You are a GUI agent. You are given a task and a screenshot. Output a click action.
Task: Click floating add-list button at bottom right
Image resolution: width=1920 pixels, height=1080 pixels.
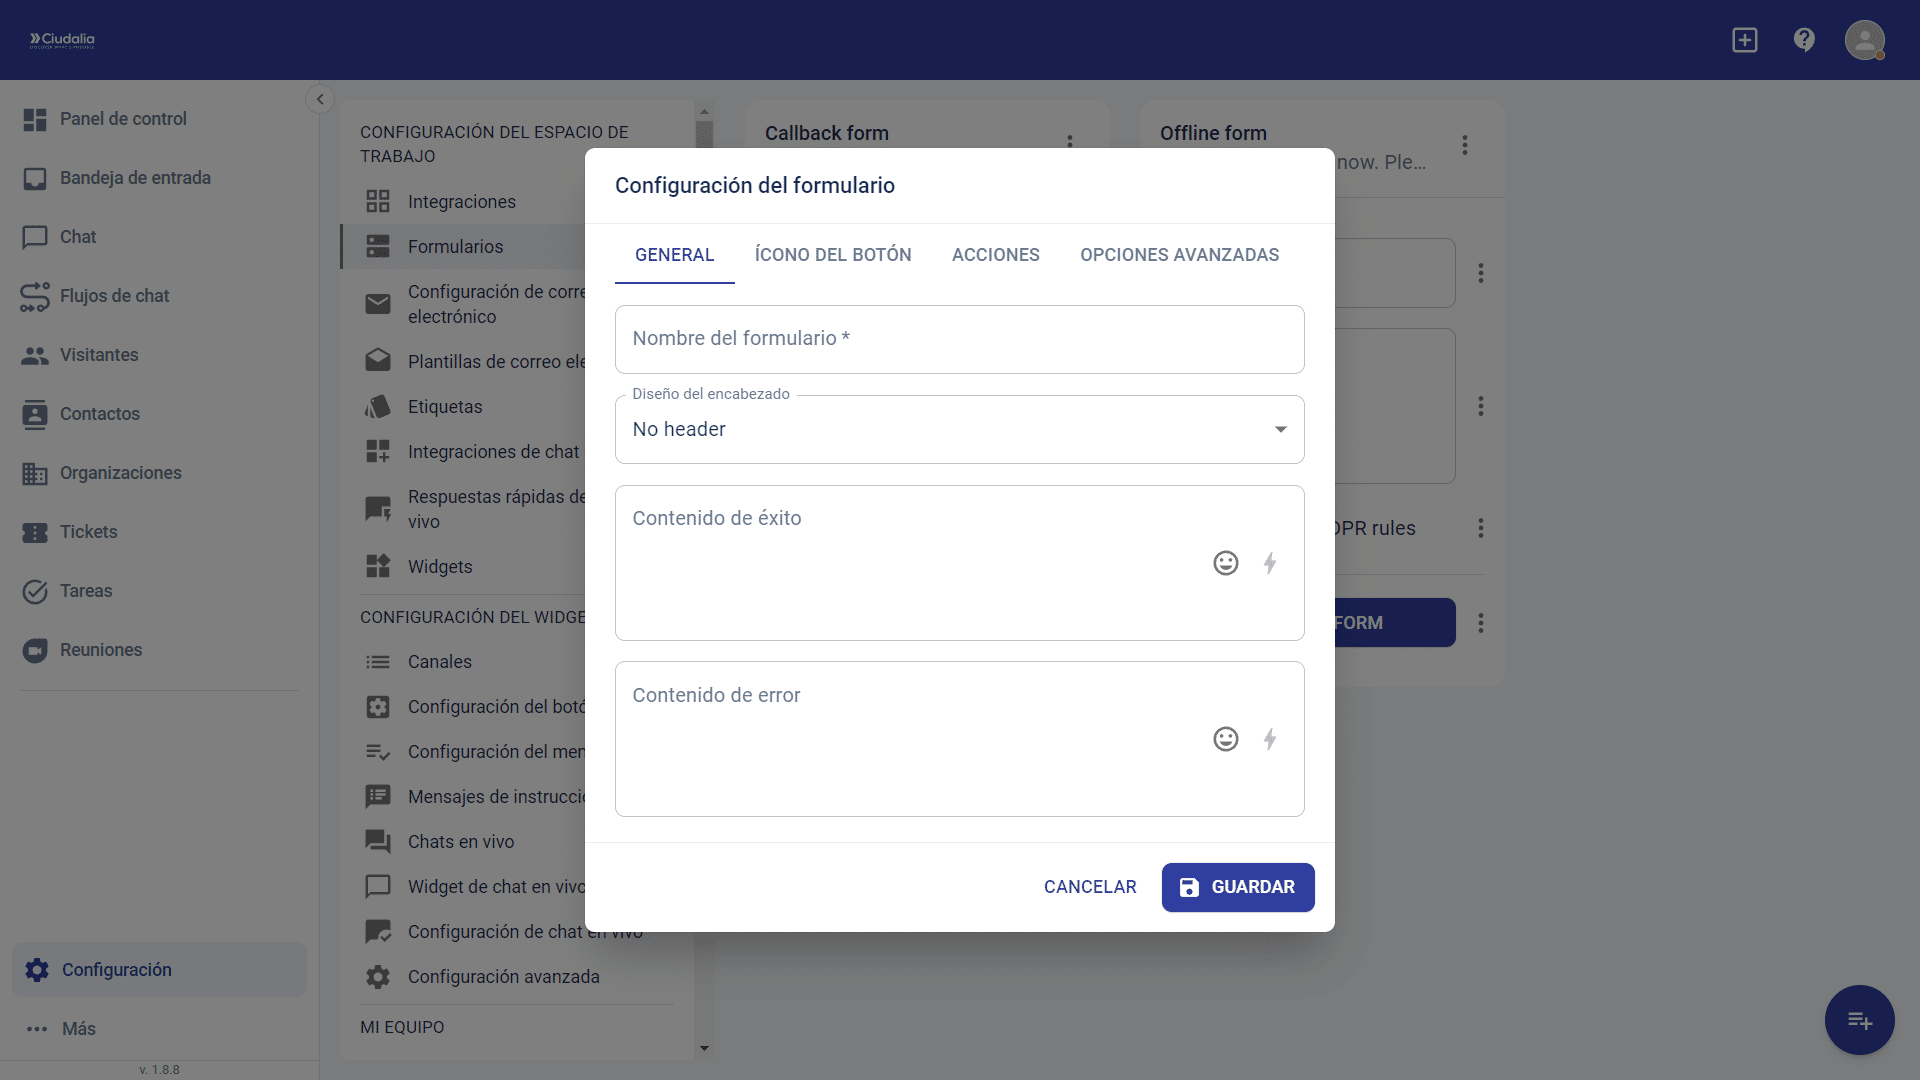1859,1020
